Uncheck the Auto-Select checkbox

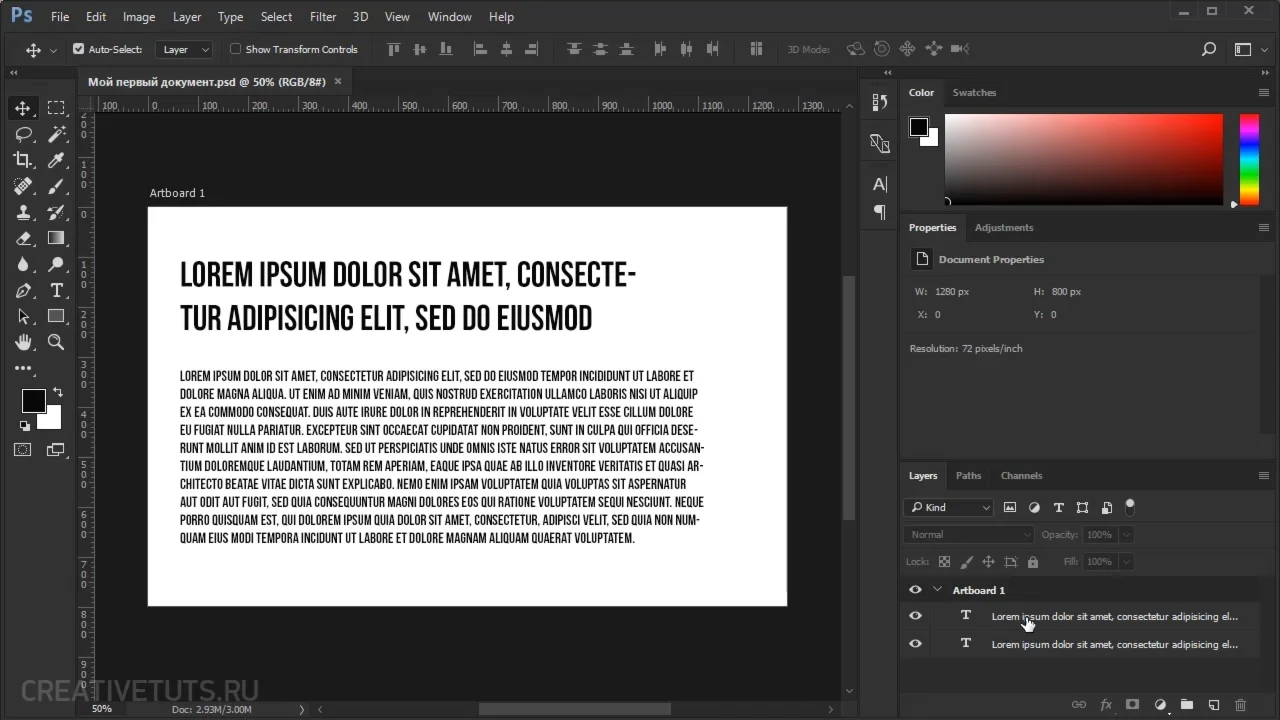pos(79,49)
